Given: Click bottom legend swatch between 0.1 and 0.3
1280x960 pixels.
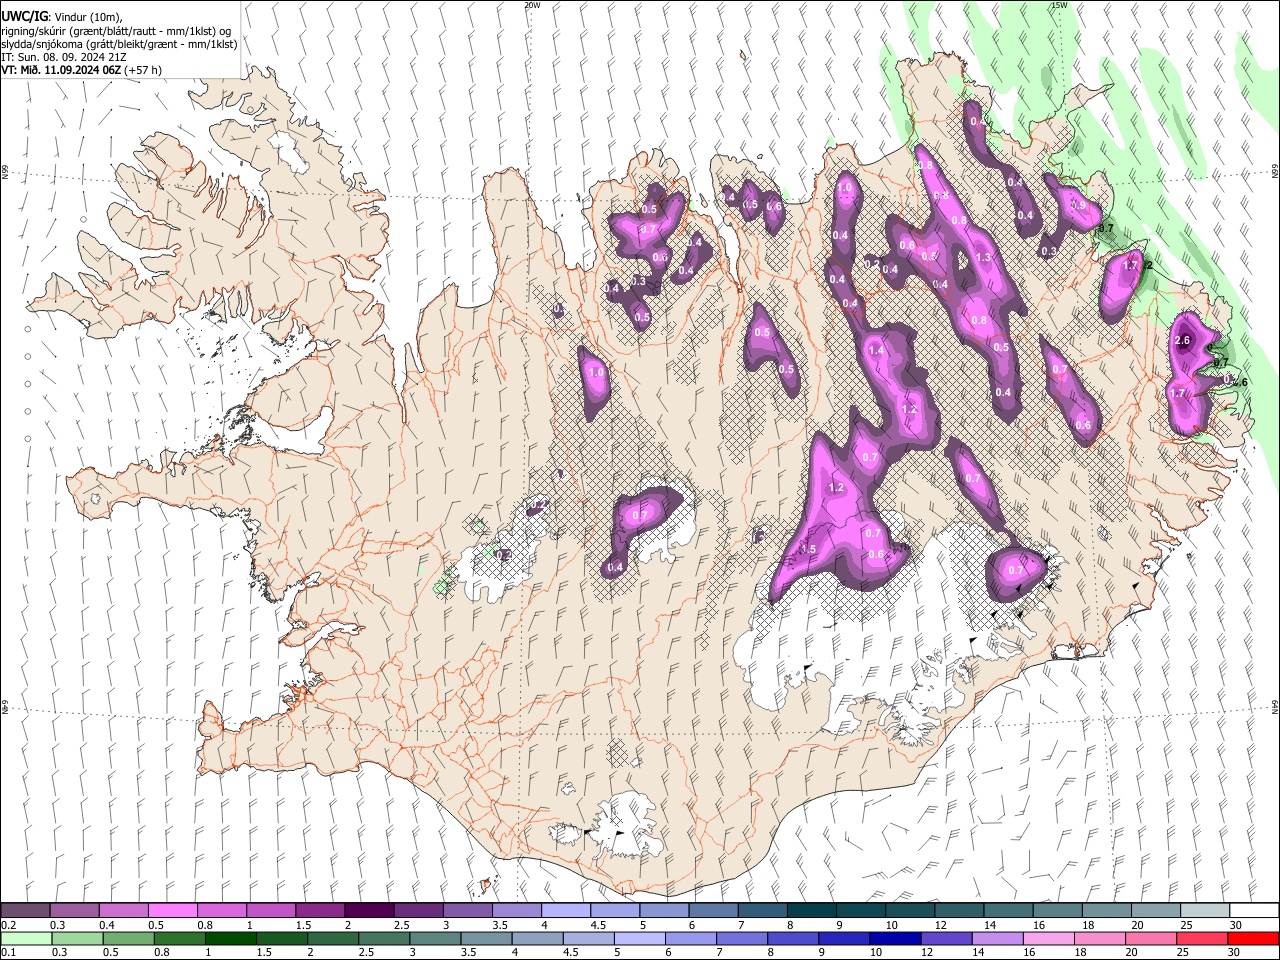Looking at the screenshot, I should coord(27,938).
